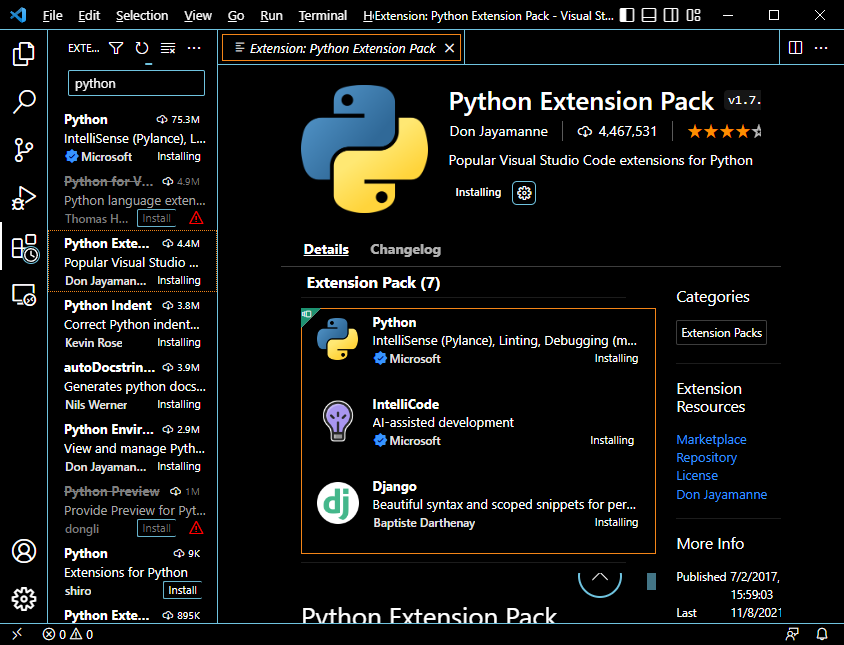Open the Accounts menu icon
844x645 pixels.
(x=24, y=551)
